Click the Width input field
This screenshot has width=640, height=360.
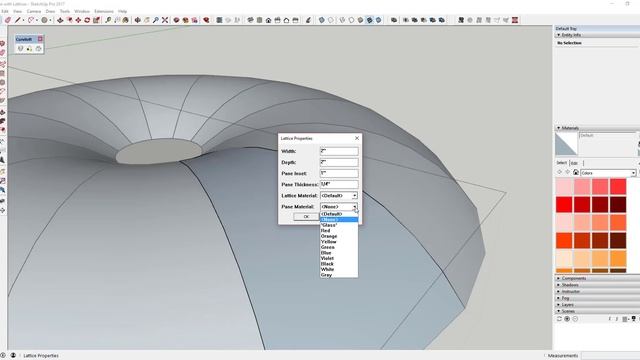click(339, 151)
